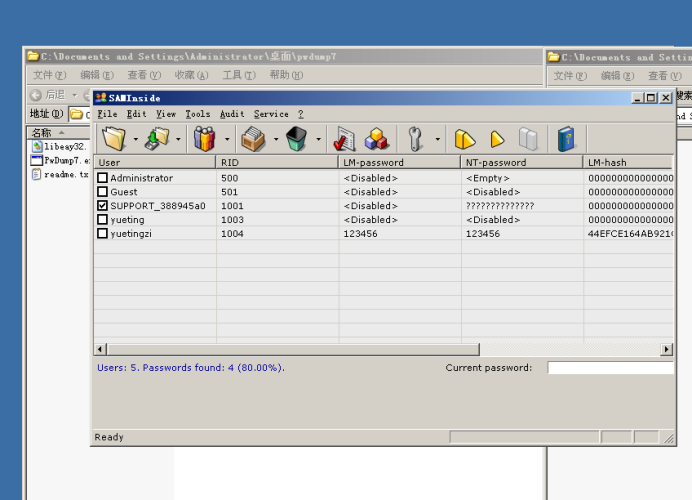Screen dimensions: 692x500
Task: Open settings with the wrench icon
Action: pos(415,139)
